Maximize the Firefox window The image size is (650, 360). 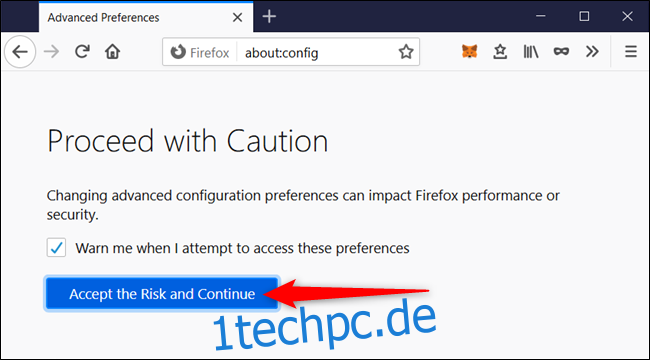tap(584, 16)
